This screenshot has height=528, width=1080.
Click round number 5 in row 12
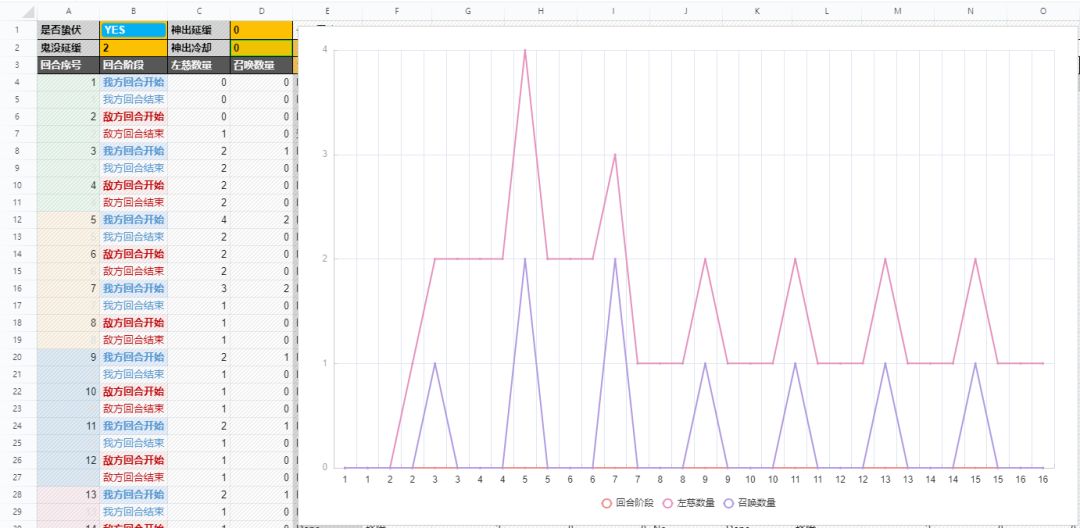point(68,220)
